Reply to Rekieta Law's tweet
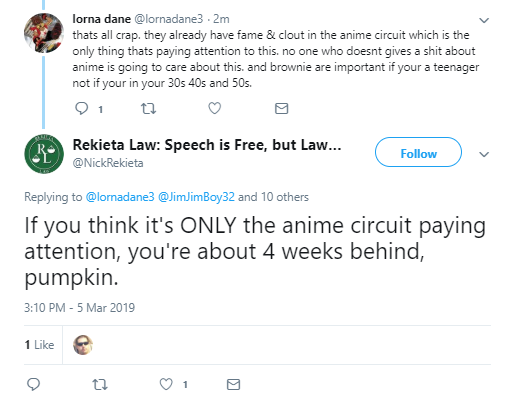520x405 pixels. [x=33, y=384]
